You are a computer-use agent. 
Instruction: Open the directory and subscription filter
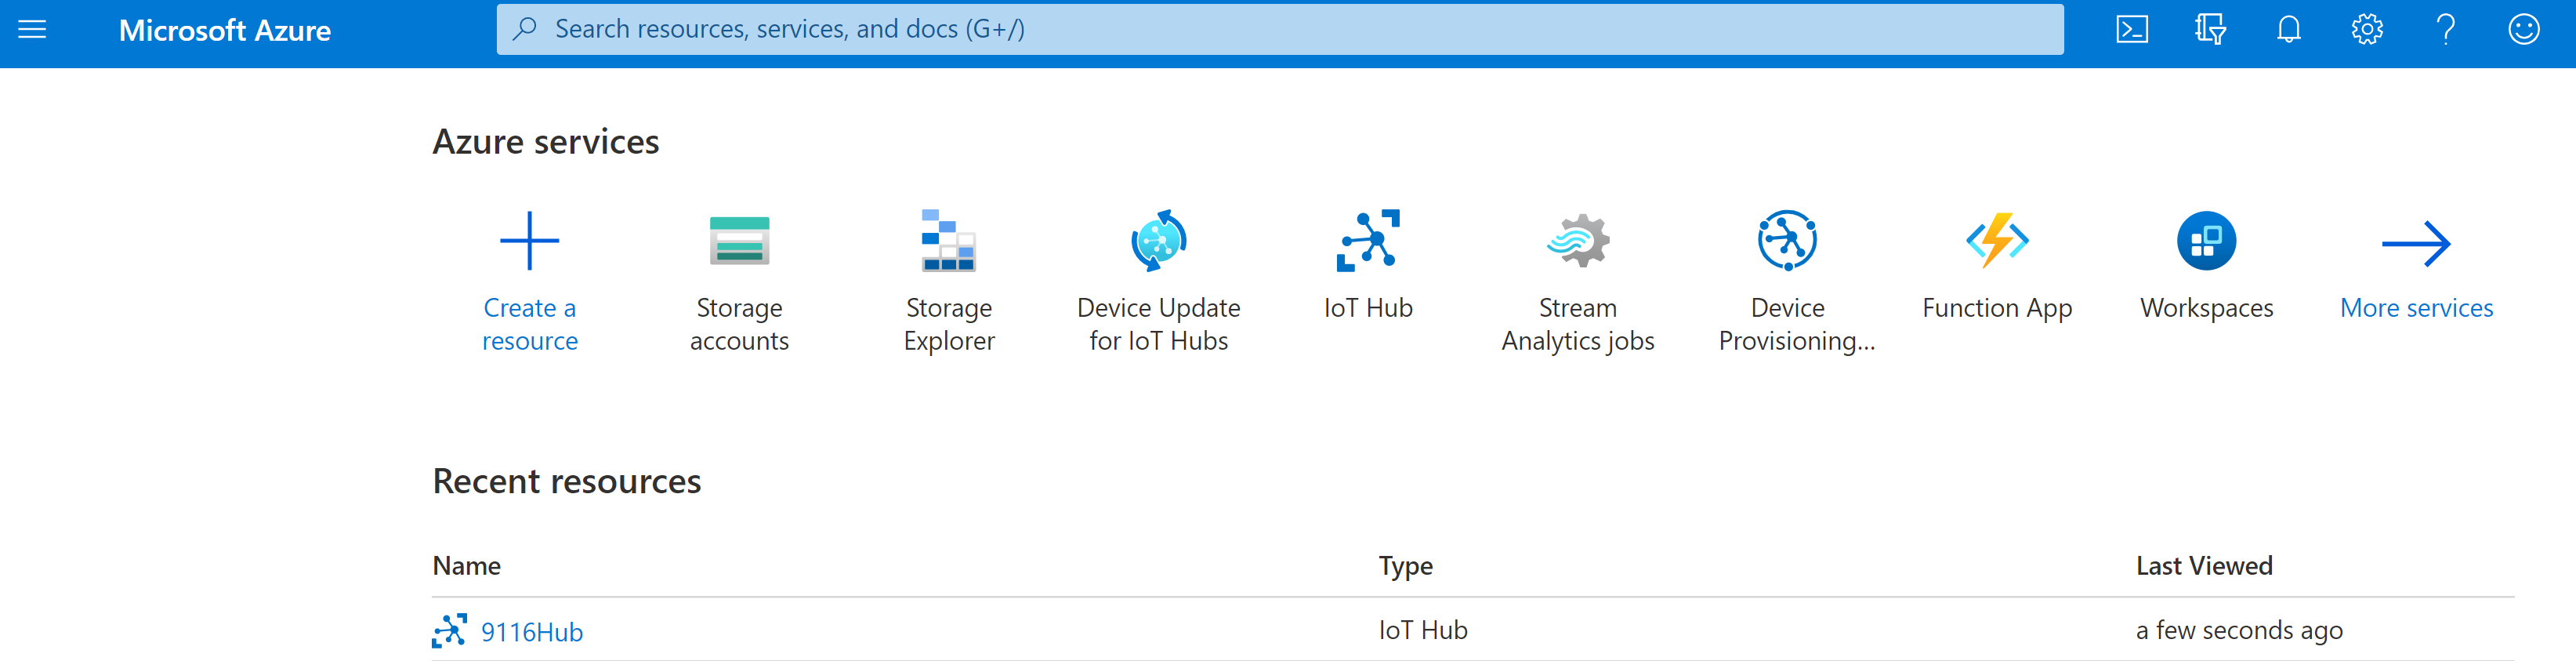pos(2210,29)
